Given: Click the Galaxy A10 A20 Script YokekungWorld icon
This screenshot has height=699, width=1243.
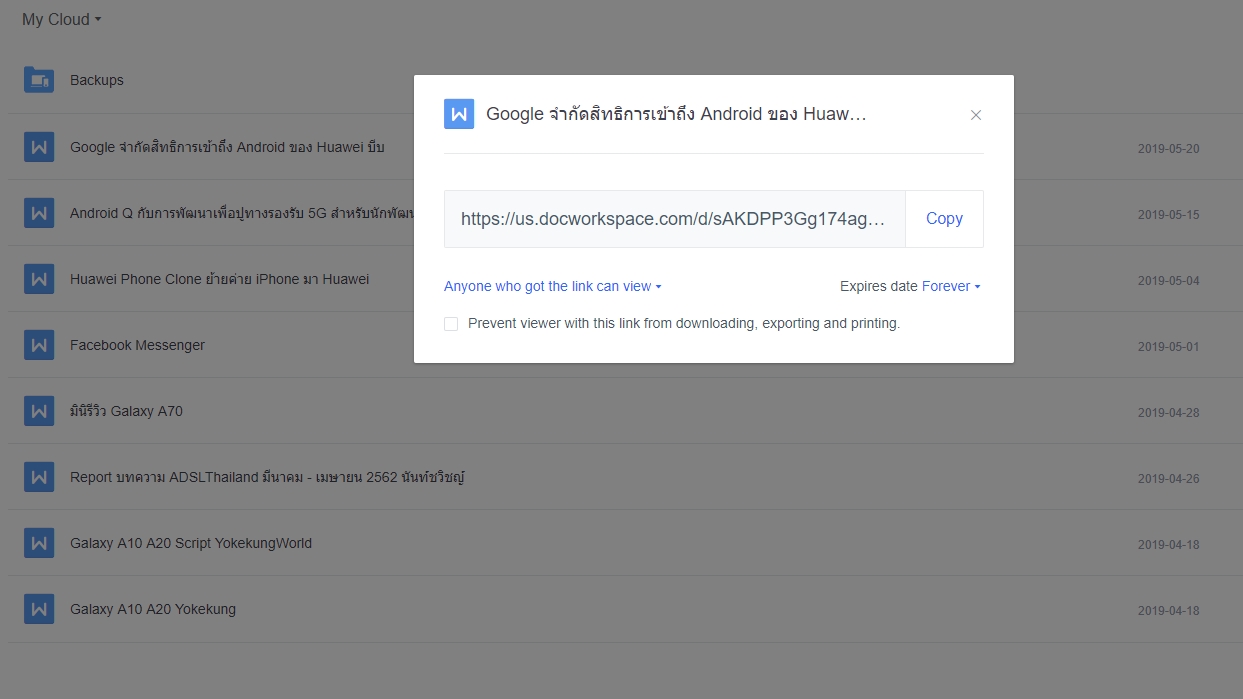Looking at the screenshot, I should coord(39,543).
